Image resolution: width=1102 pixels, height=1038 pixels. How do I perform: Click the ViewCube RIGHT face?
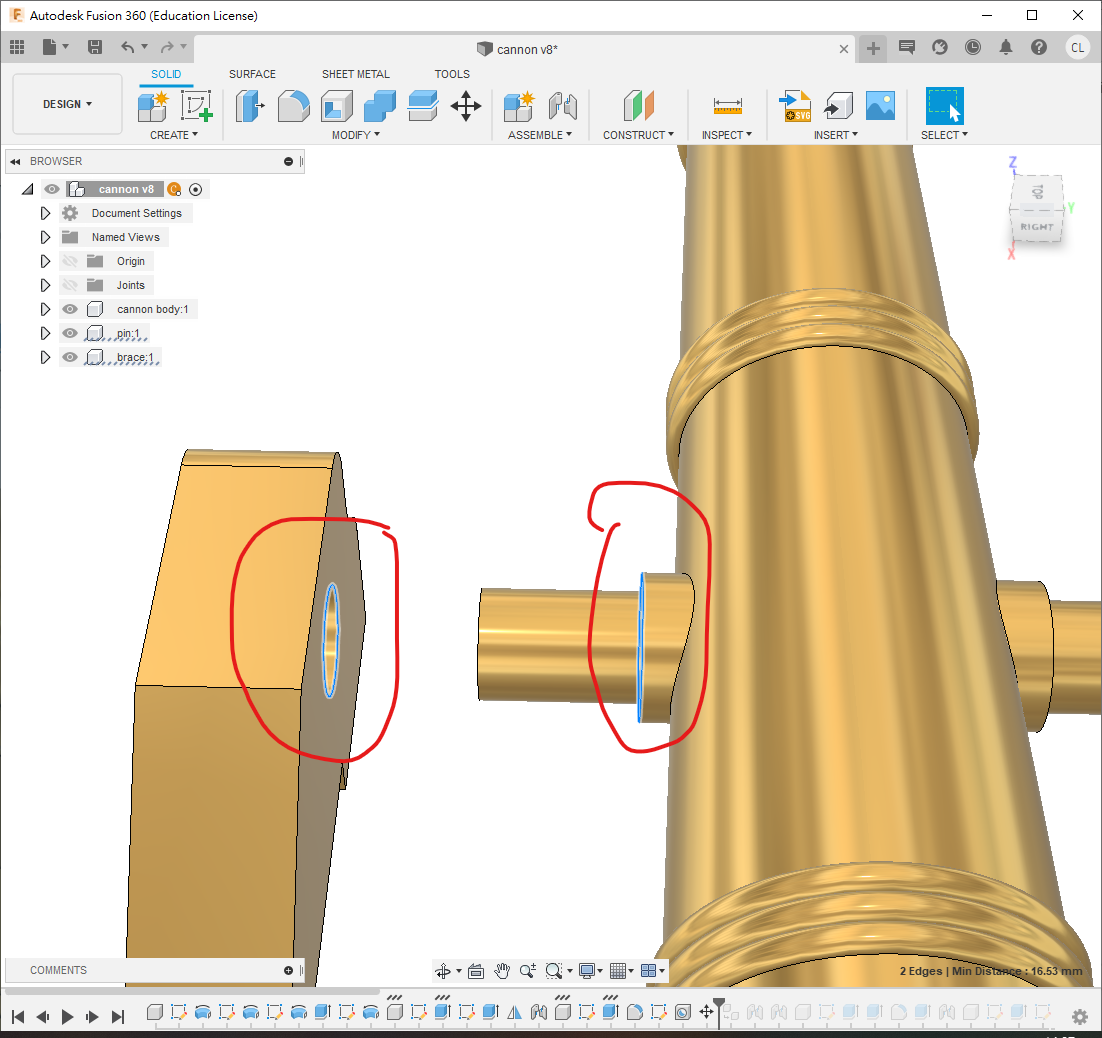pos(1036,227)
